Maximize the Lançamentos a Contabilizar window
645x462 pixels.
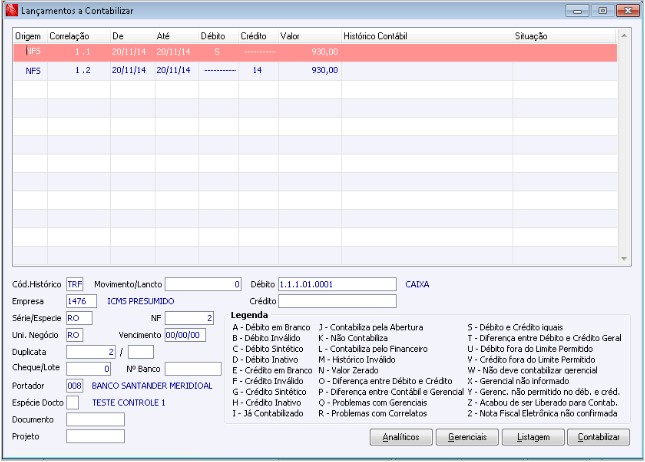(x=602, y=10)
